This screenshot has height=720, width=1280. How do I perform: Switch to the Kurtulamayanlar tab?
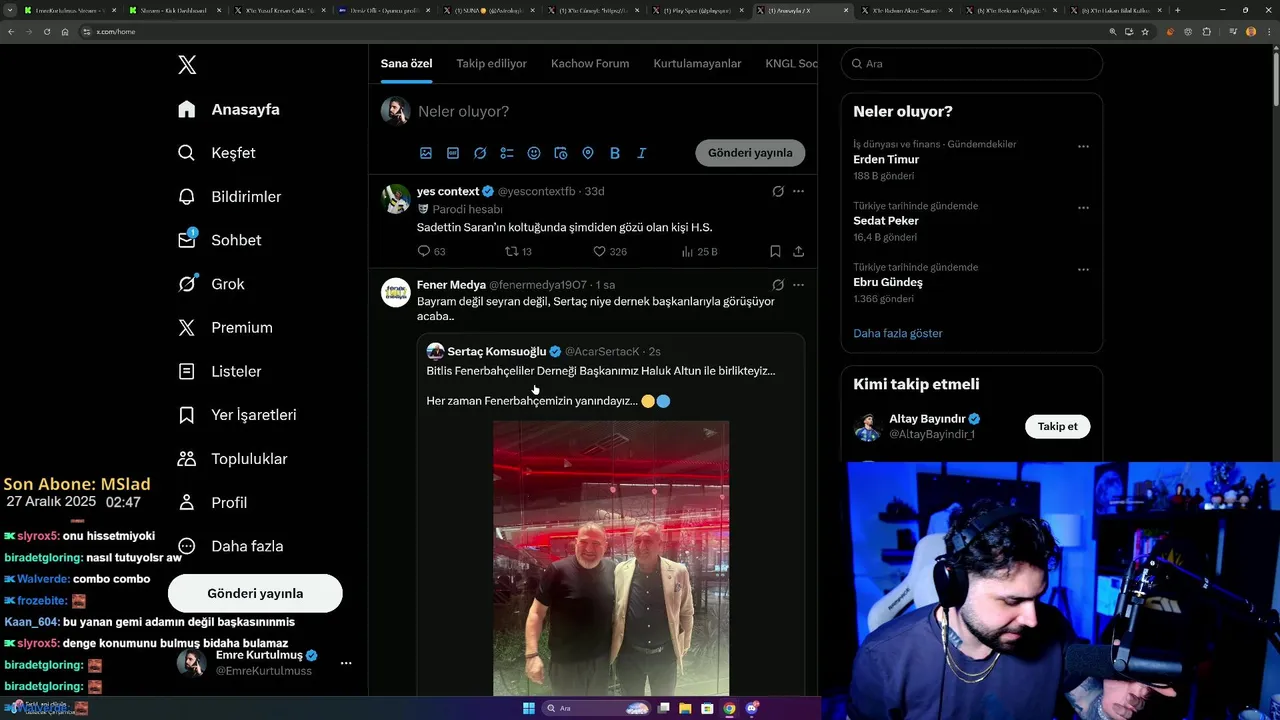(x=697, y=63)
